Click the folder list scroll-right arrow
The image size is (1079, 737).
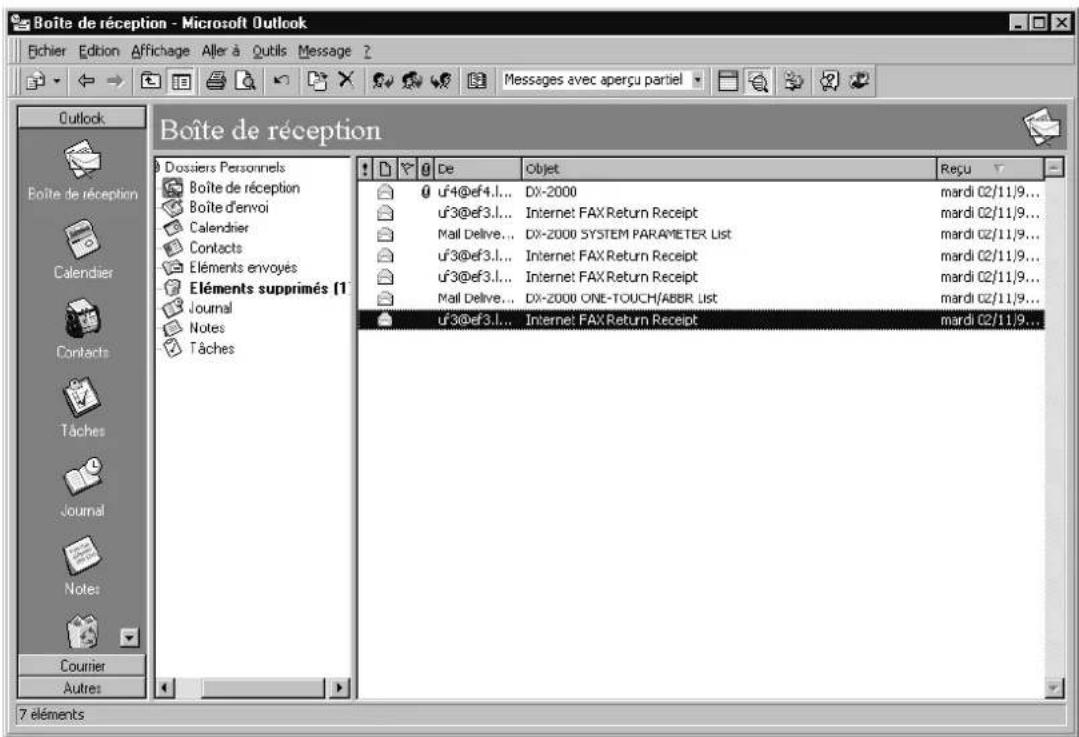click(x=338, y=687)
